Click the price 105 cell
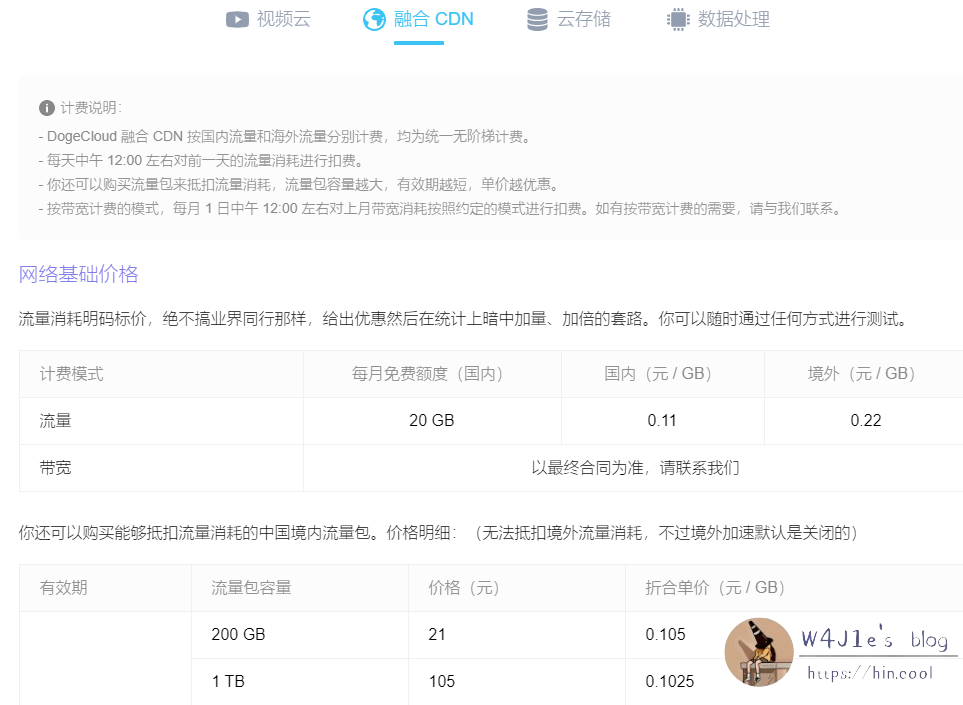963x705 pixels. [x=517, y=682]
